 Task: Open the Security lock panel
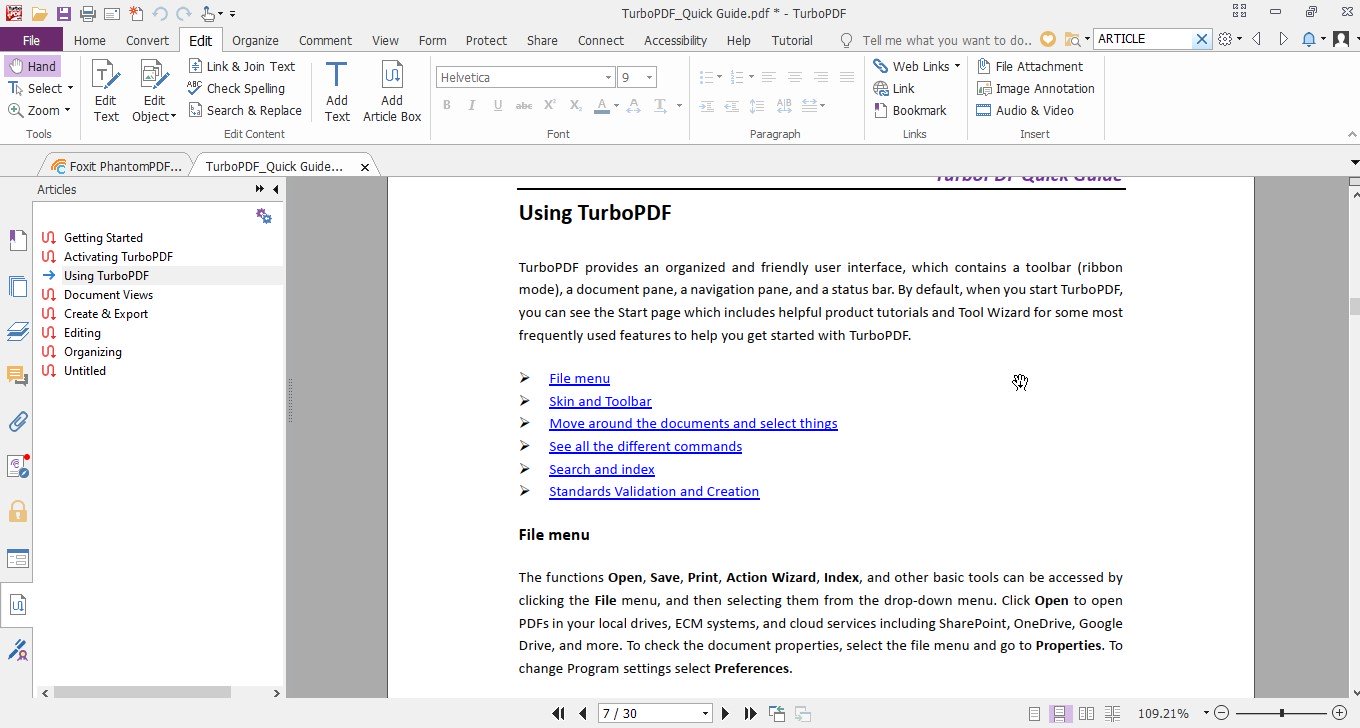click(x=17, y=512)
